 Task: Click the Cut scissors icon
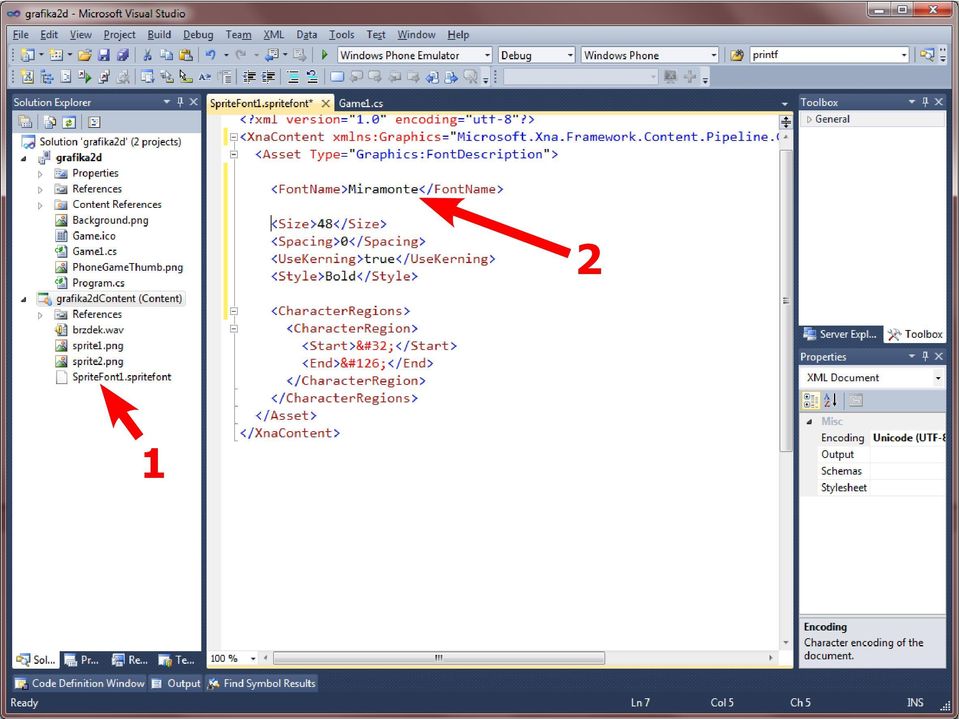[147, 55]
